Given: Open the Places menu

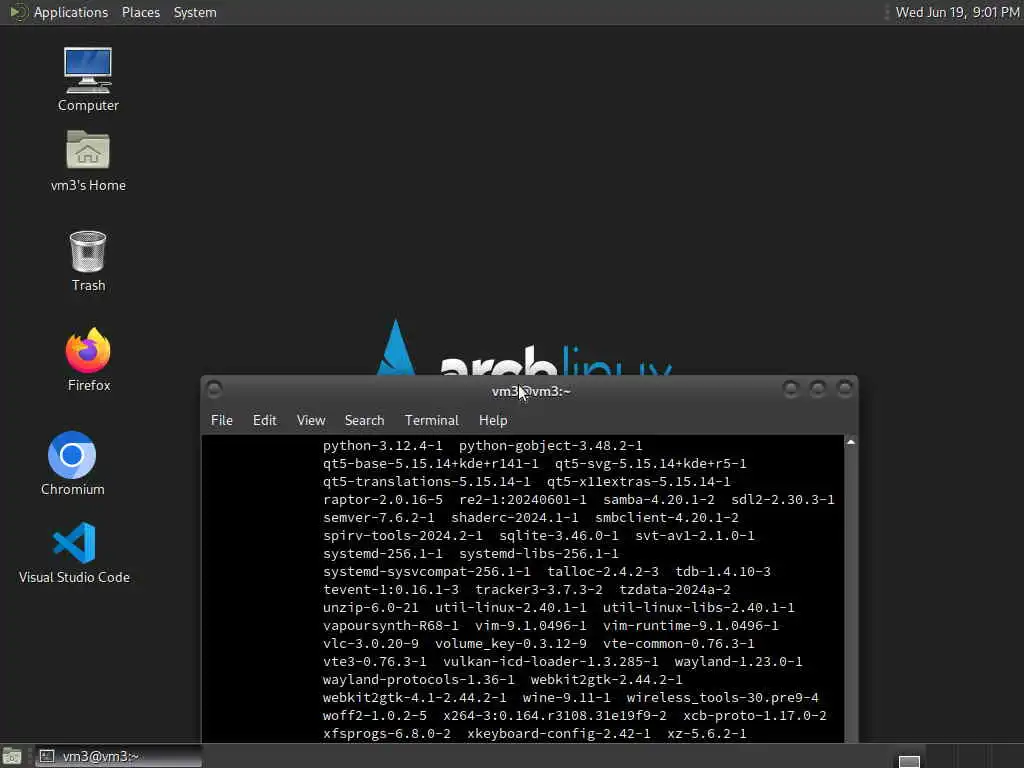Looking at the screenshot, I should (140, 12).
